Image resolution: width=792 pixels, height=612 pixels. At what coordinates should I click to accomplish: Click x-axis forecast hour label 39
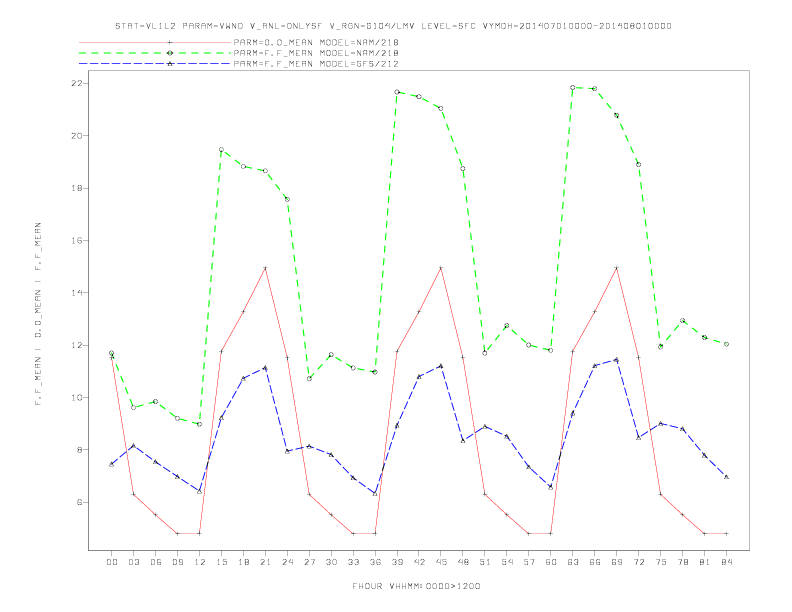click(x=397, y=562)
